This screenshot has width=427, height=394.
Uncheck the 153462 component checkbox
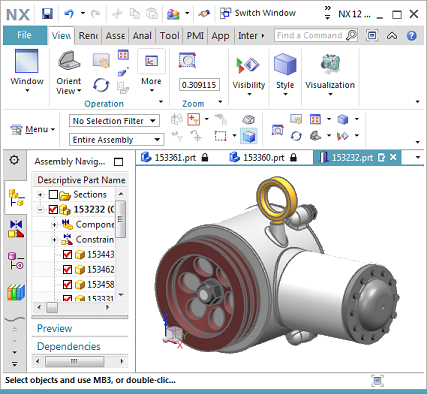[x=67, y=269]
